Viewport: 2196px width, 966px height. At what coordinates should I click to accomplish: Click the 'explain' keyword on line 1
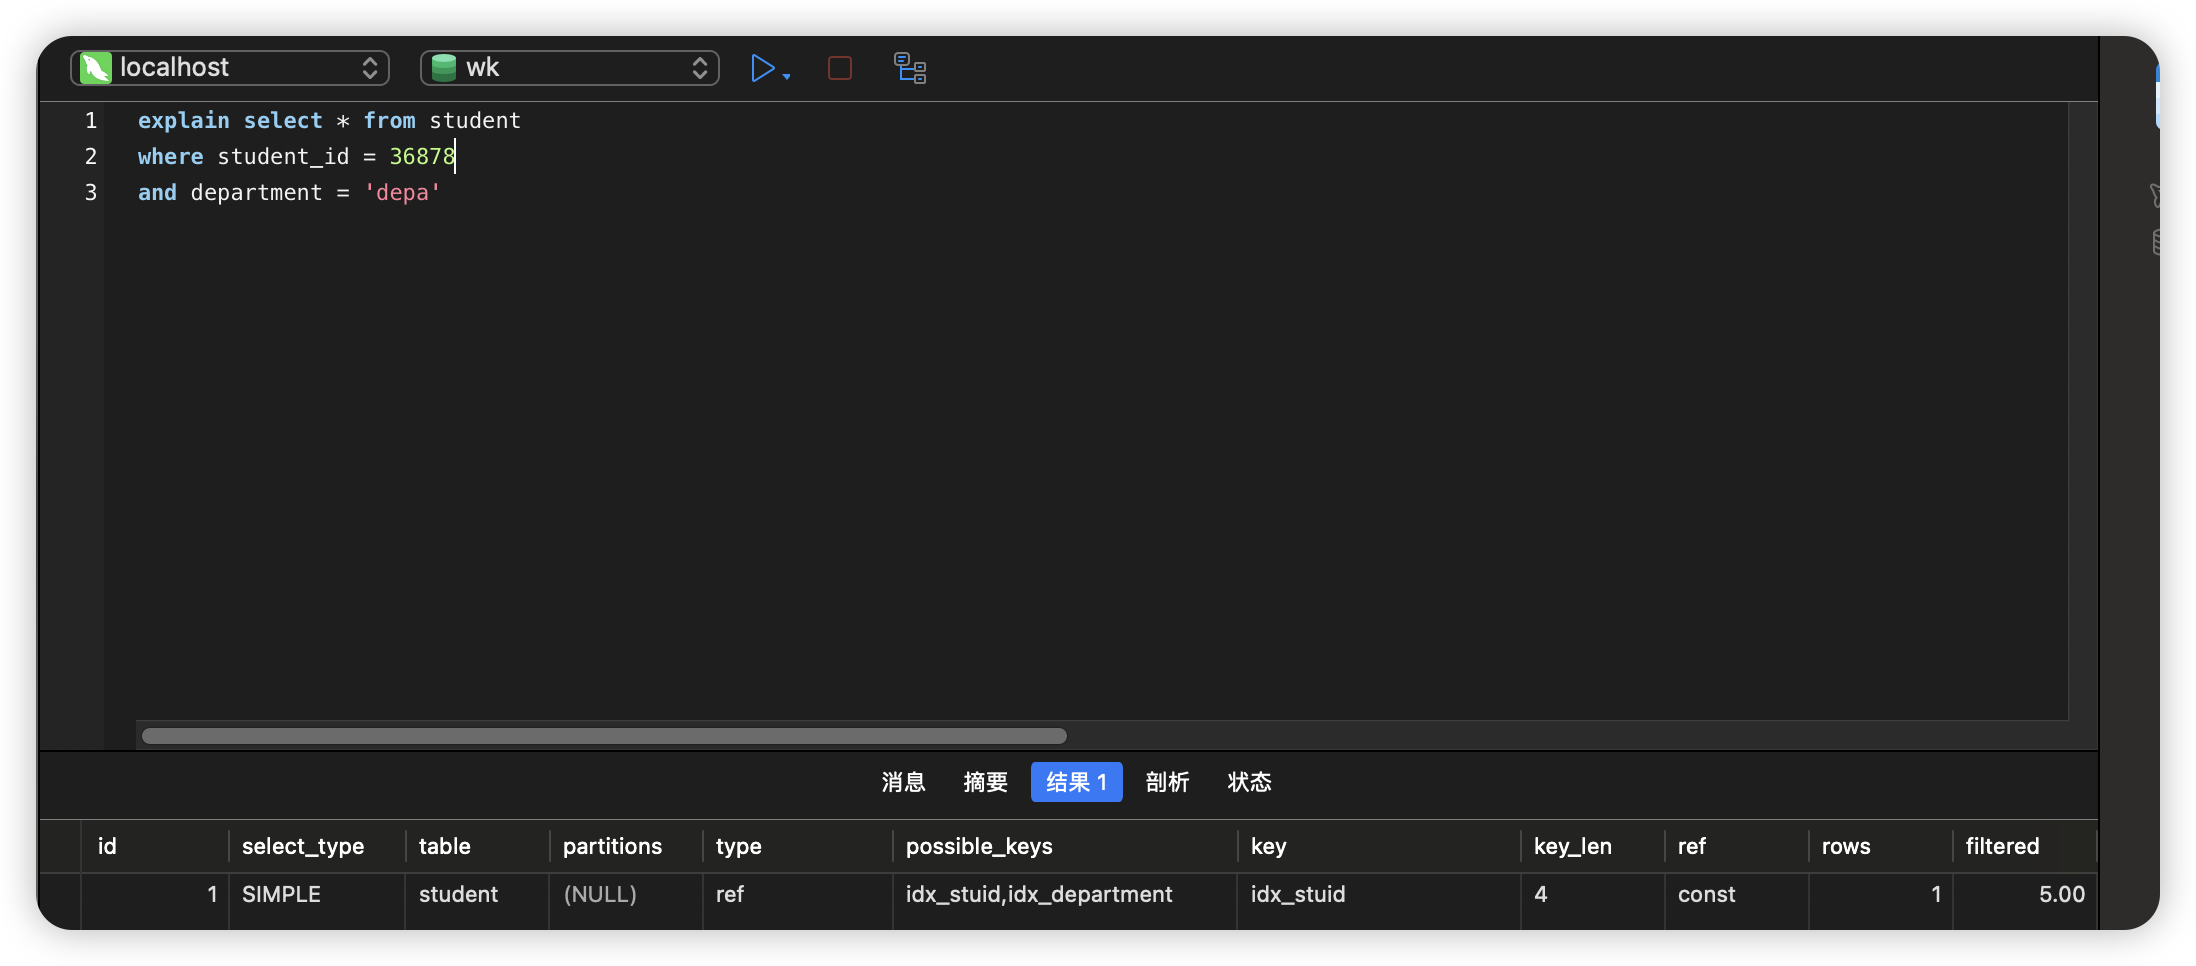[184, 120]
